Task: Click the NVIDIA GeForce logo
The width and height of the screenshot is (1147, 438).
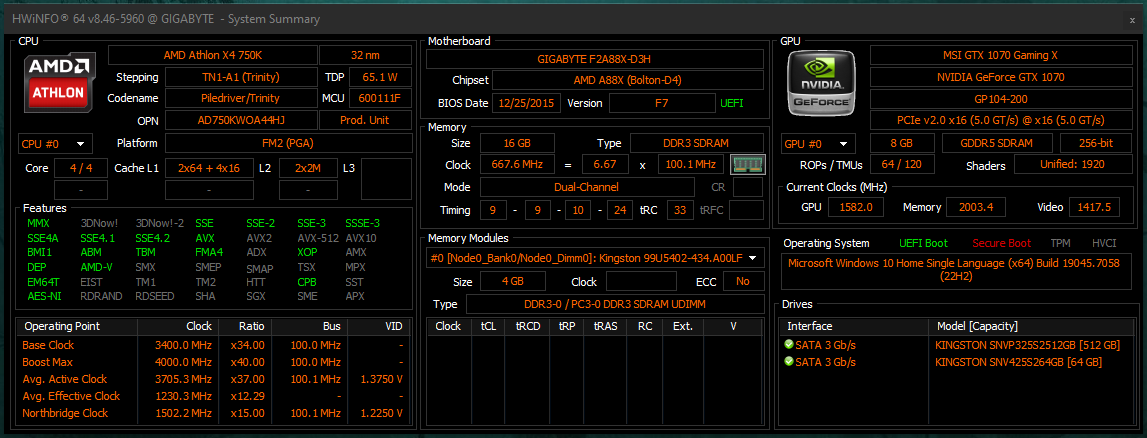Action: 821,82
